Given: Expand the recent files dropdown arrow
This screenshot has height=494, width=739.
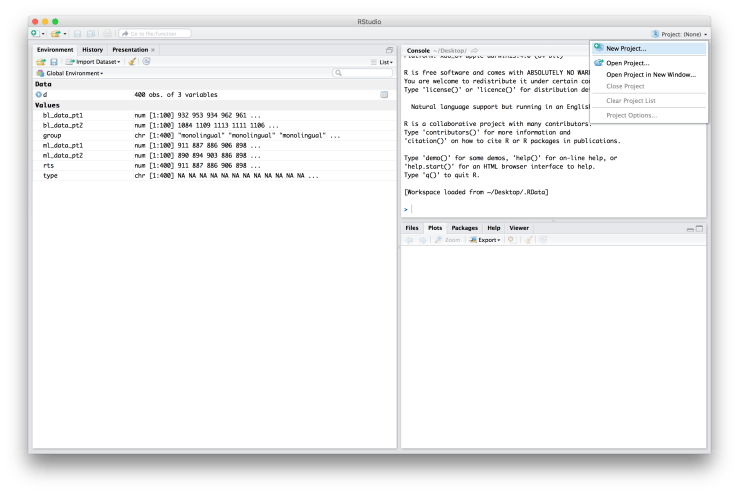Looking at the screenshot, I should pyautogui.click(x=65, y=34).
